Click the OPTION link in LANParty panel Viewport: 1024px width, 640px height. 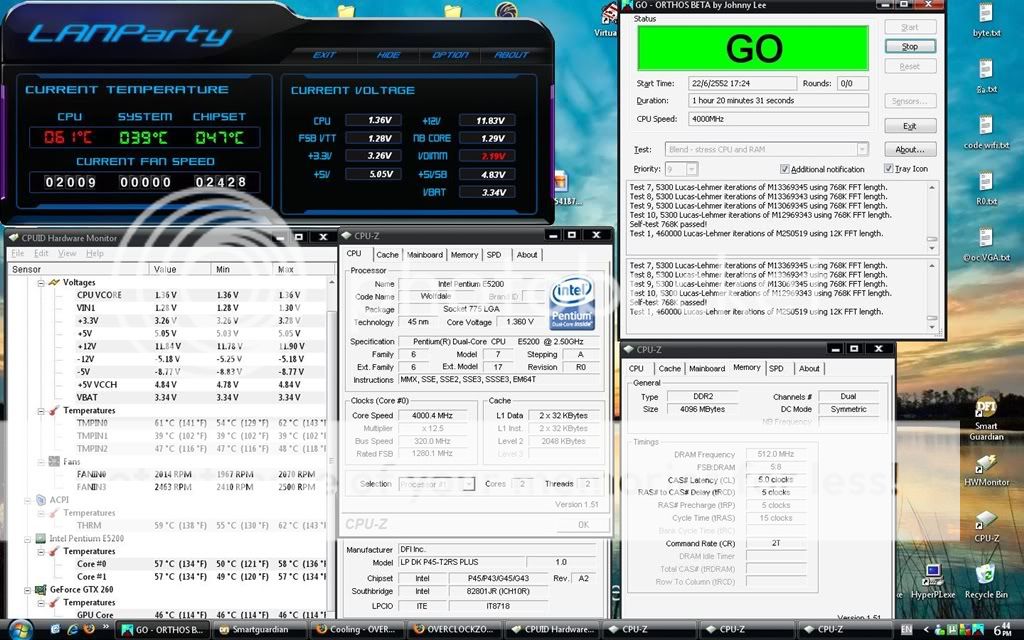(x=450, y=55)
